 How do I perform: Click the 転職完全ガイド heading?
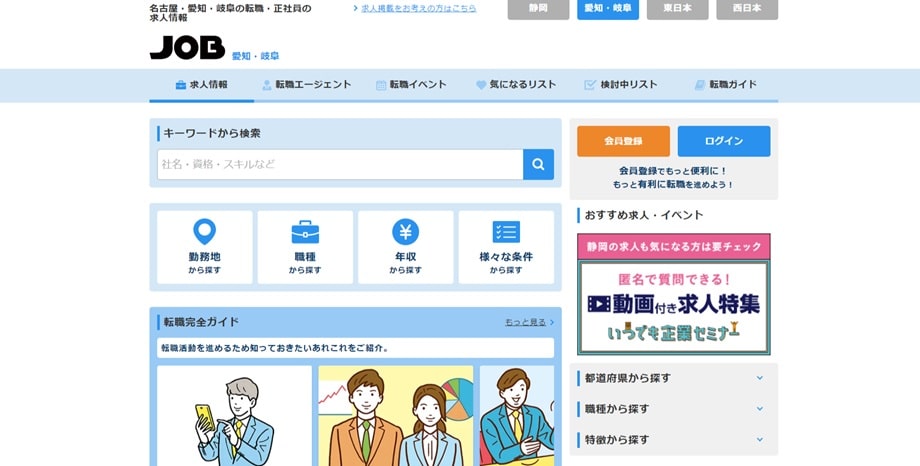pyautogui.click(x=201, y=322)
